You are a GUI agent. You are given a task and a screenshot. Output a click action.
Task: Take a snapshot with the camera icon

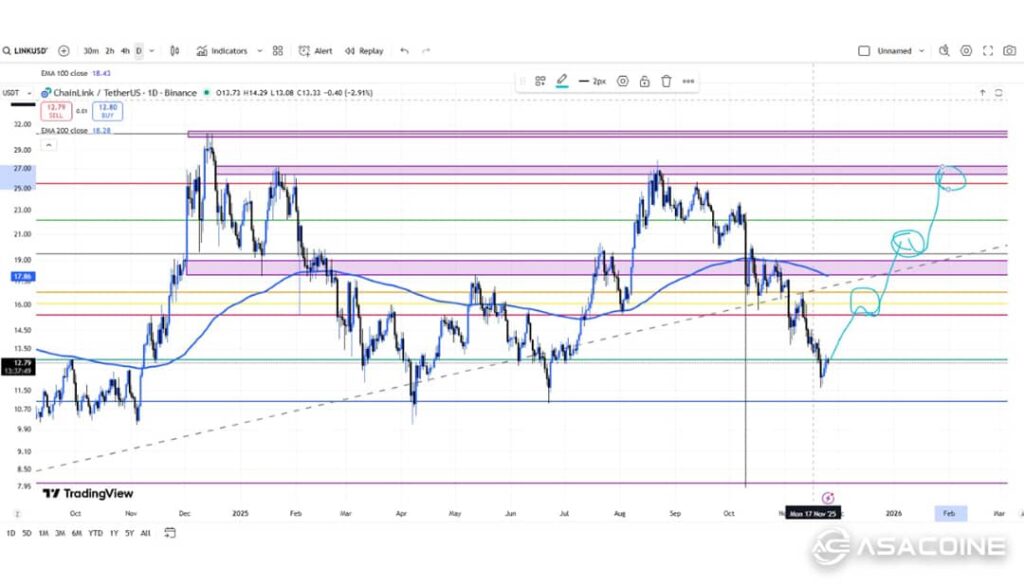[x=1009, y=51]
